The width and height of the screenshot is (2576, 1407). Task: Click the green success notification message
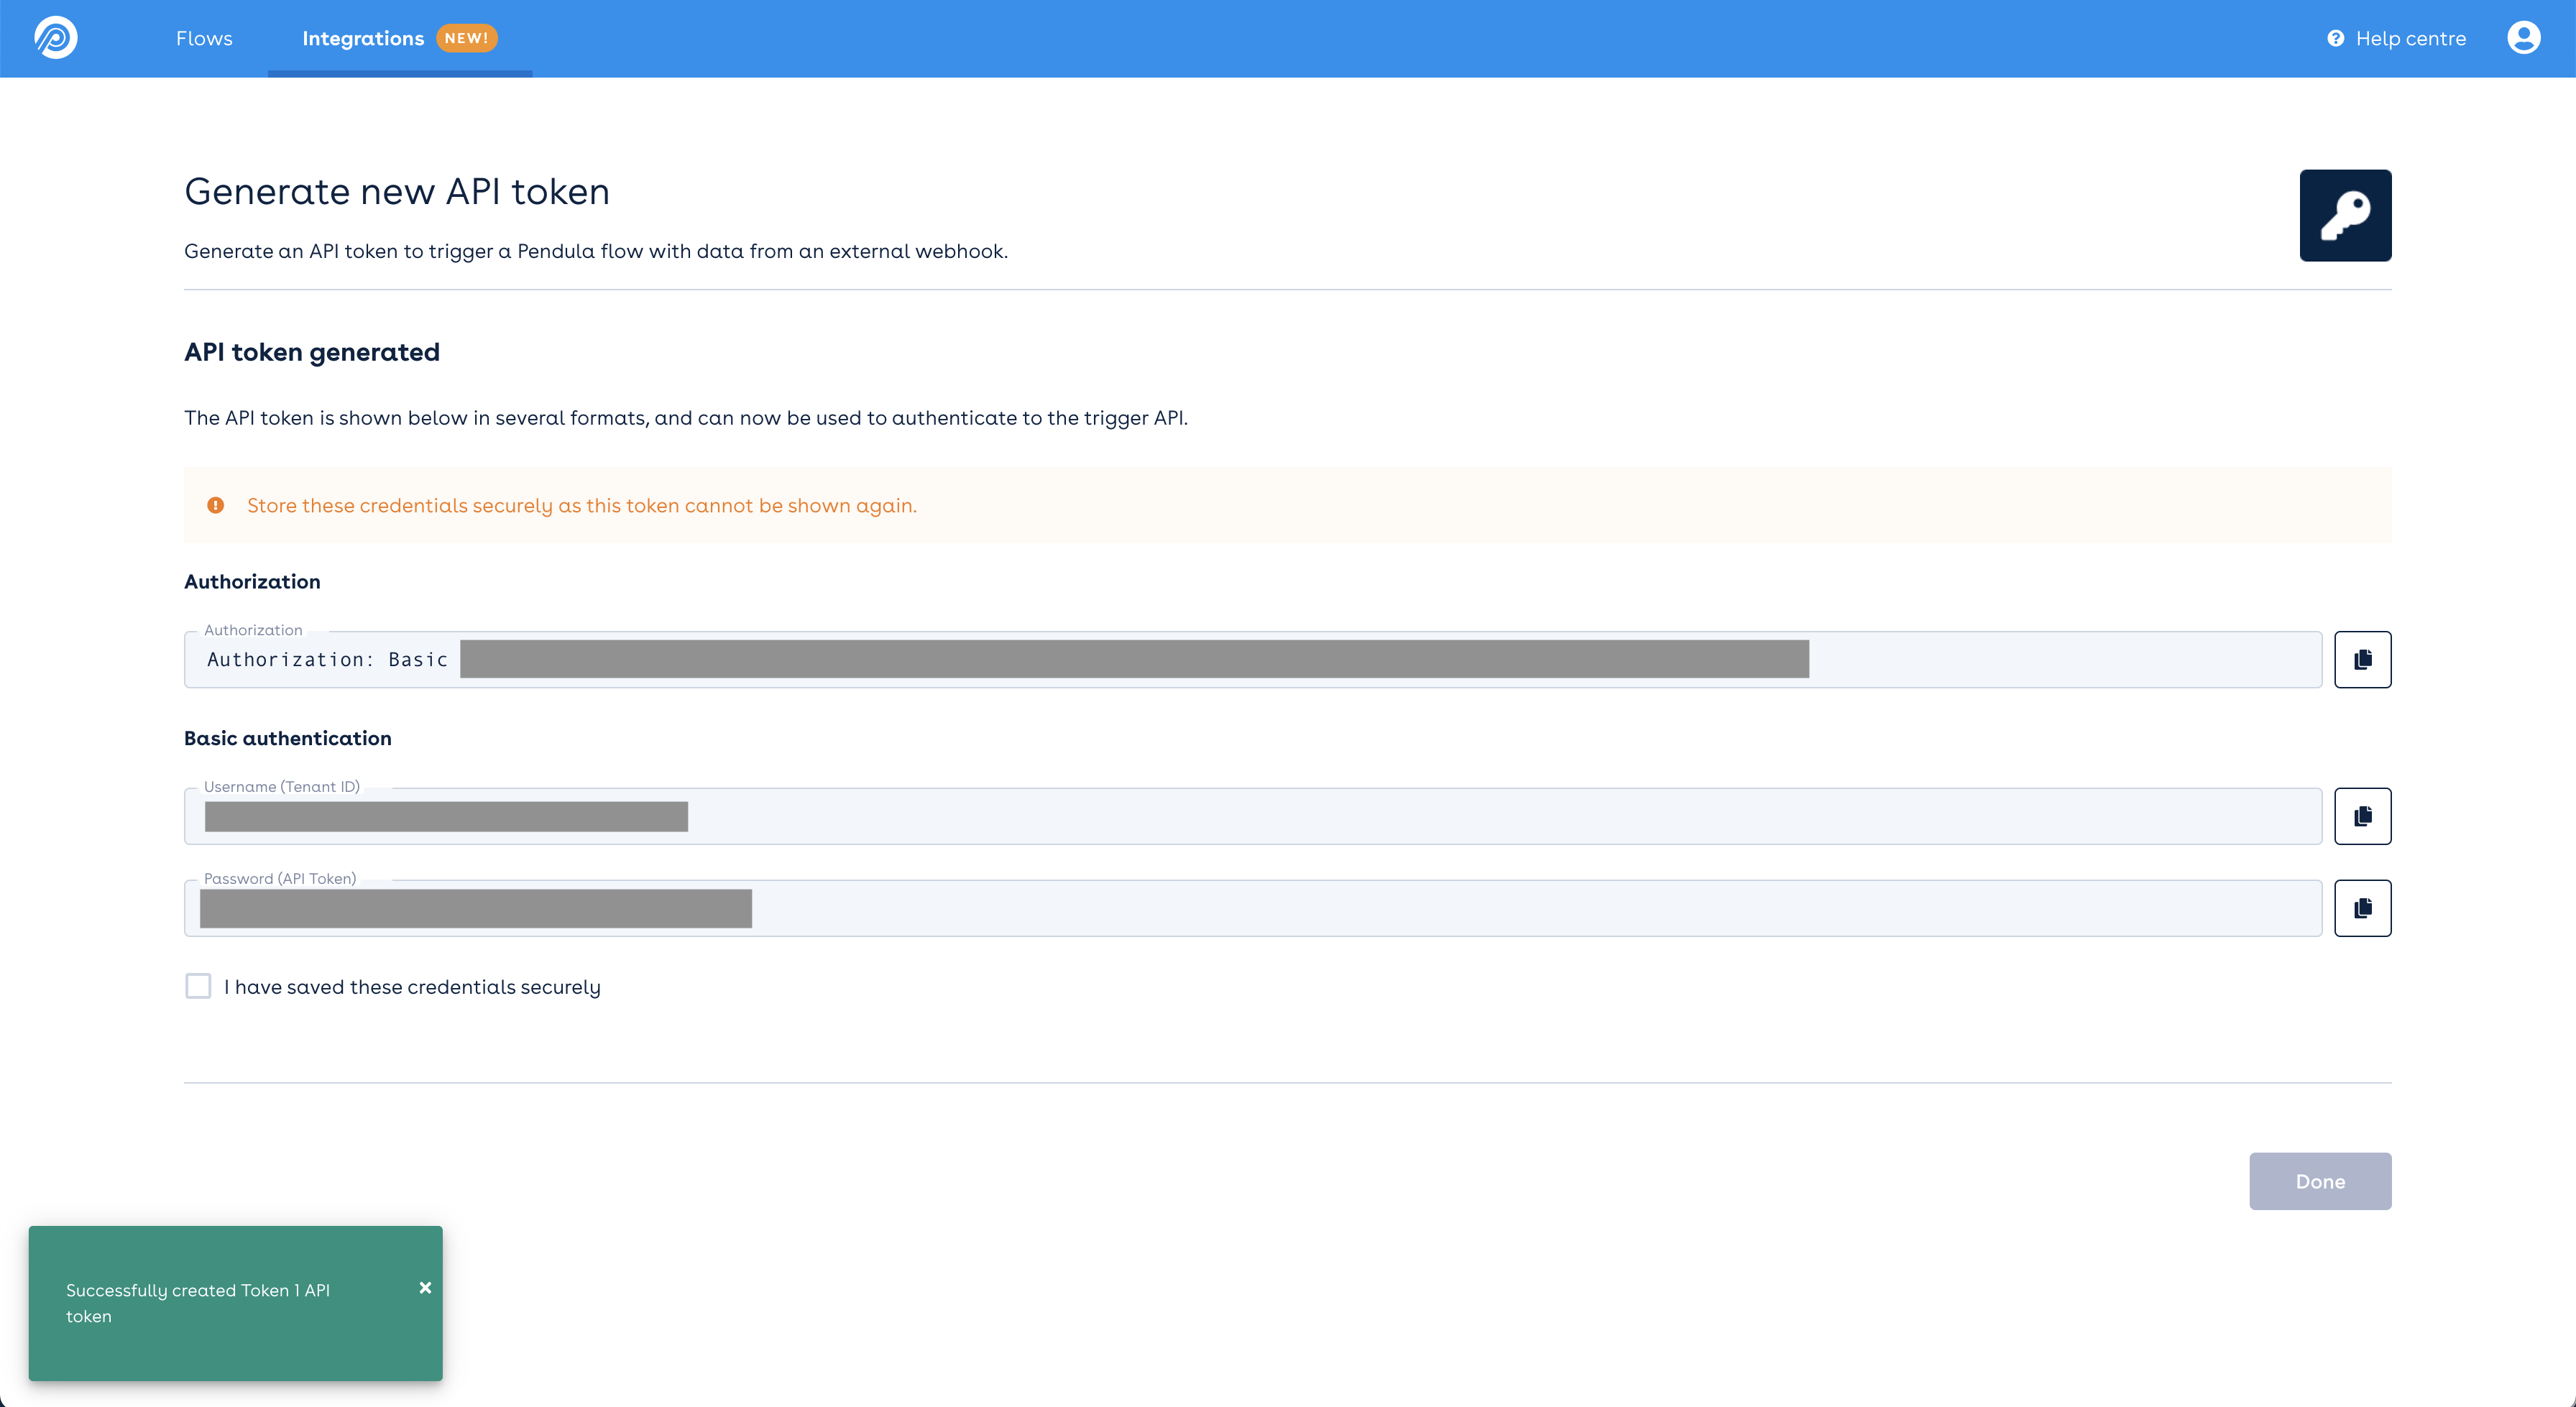click(x=198, y=1303)
